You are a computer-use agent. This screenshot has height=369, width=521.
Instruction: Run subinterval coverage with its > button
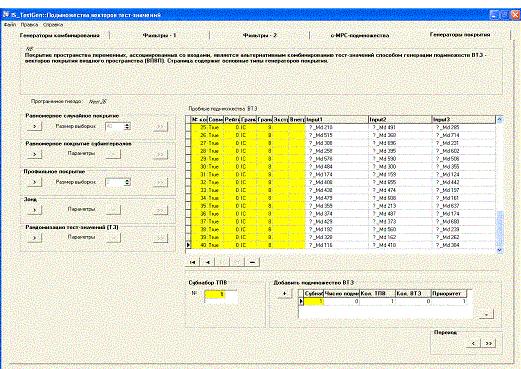tap(34, 154)
